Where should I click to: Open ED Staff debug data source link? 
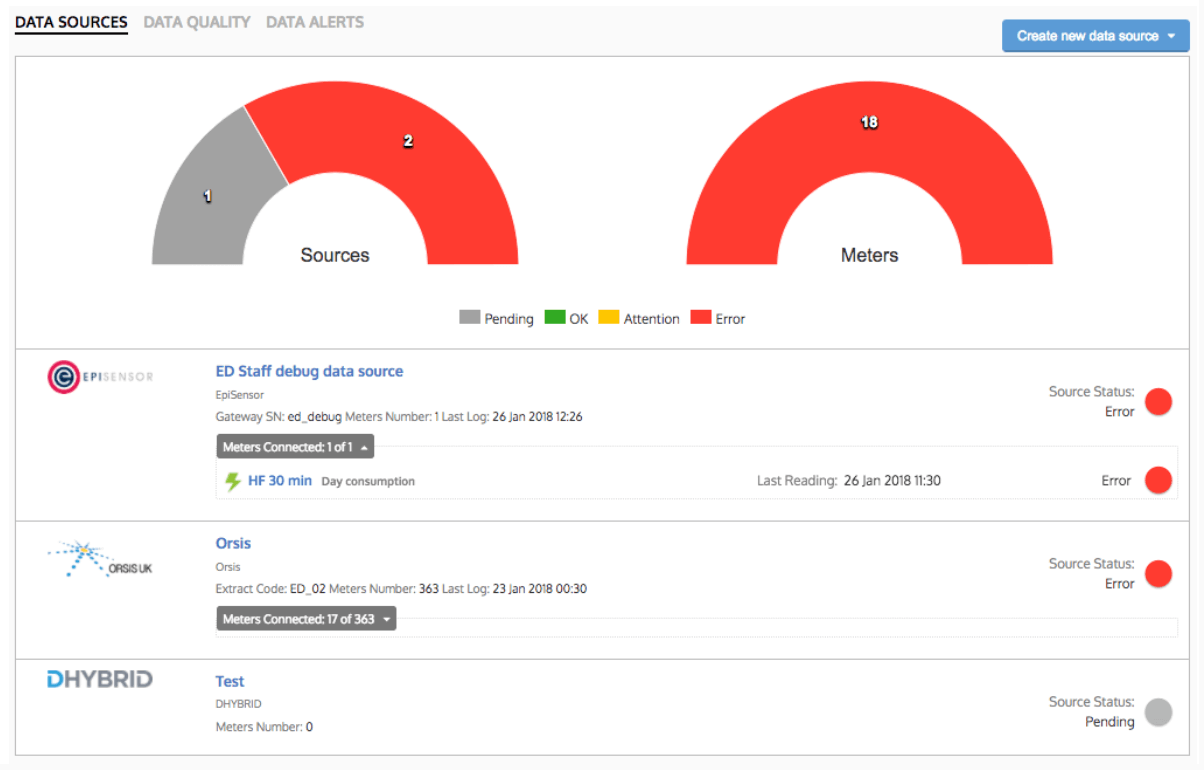tap(309, 371)
